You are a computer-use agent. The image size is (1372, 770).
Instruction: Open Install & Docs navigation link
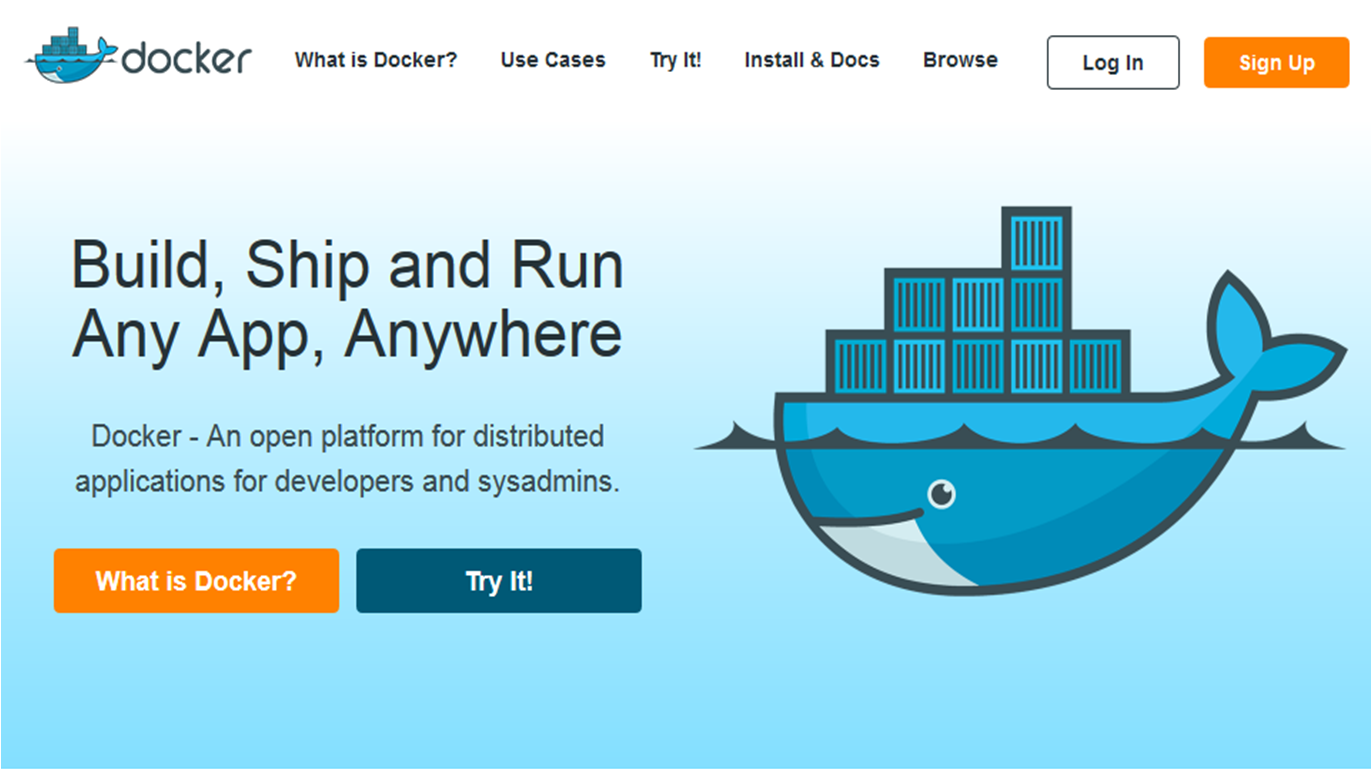coord(812,60)
